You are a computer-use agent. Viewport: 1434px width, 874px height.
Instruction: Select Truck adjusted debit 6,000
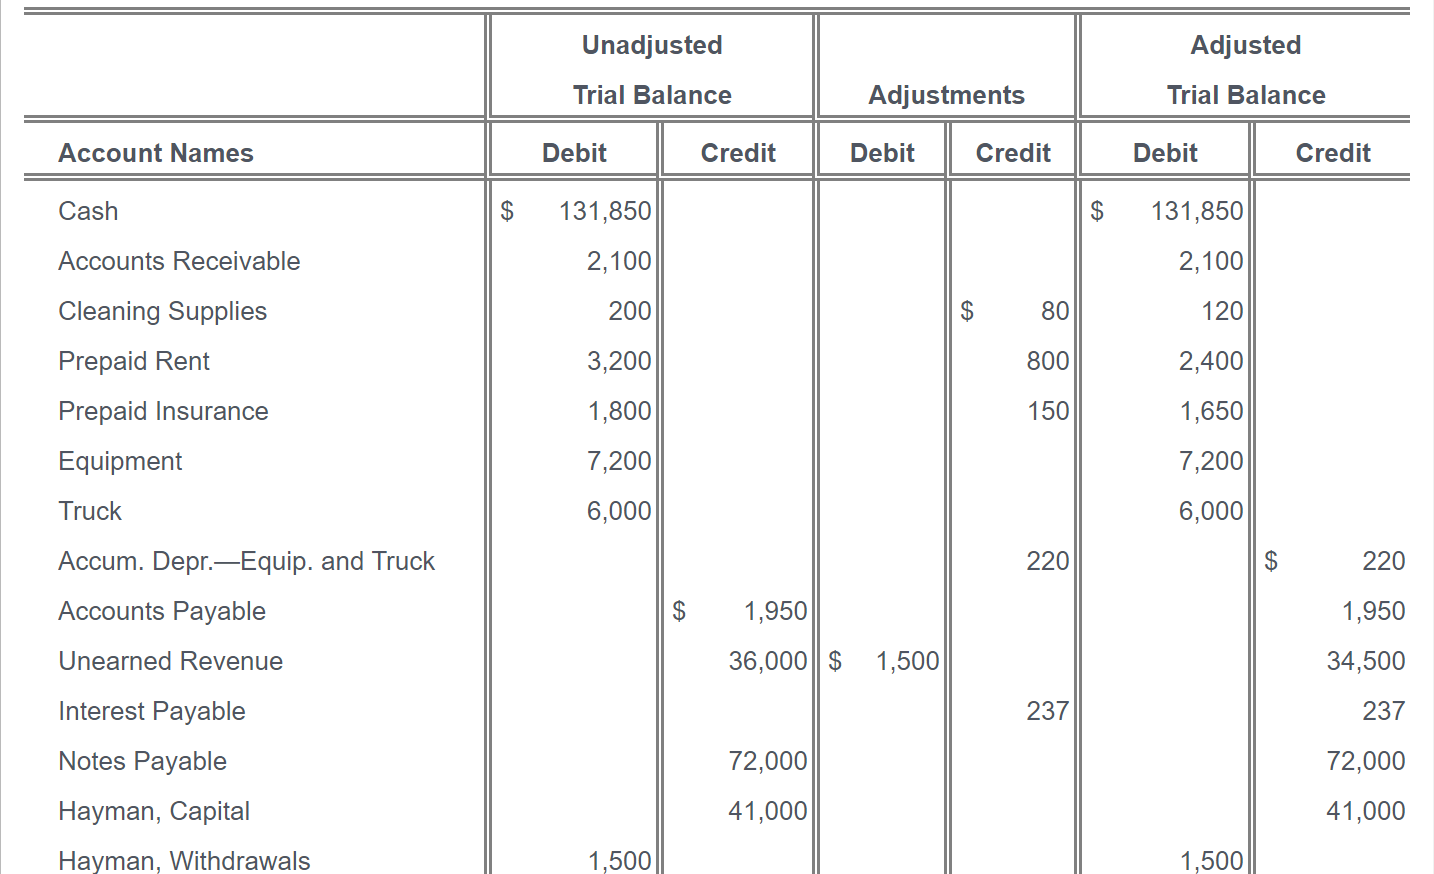[x=1210, y=511]
